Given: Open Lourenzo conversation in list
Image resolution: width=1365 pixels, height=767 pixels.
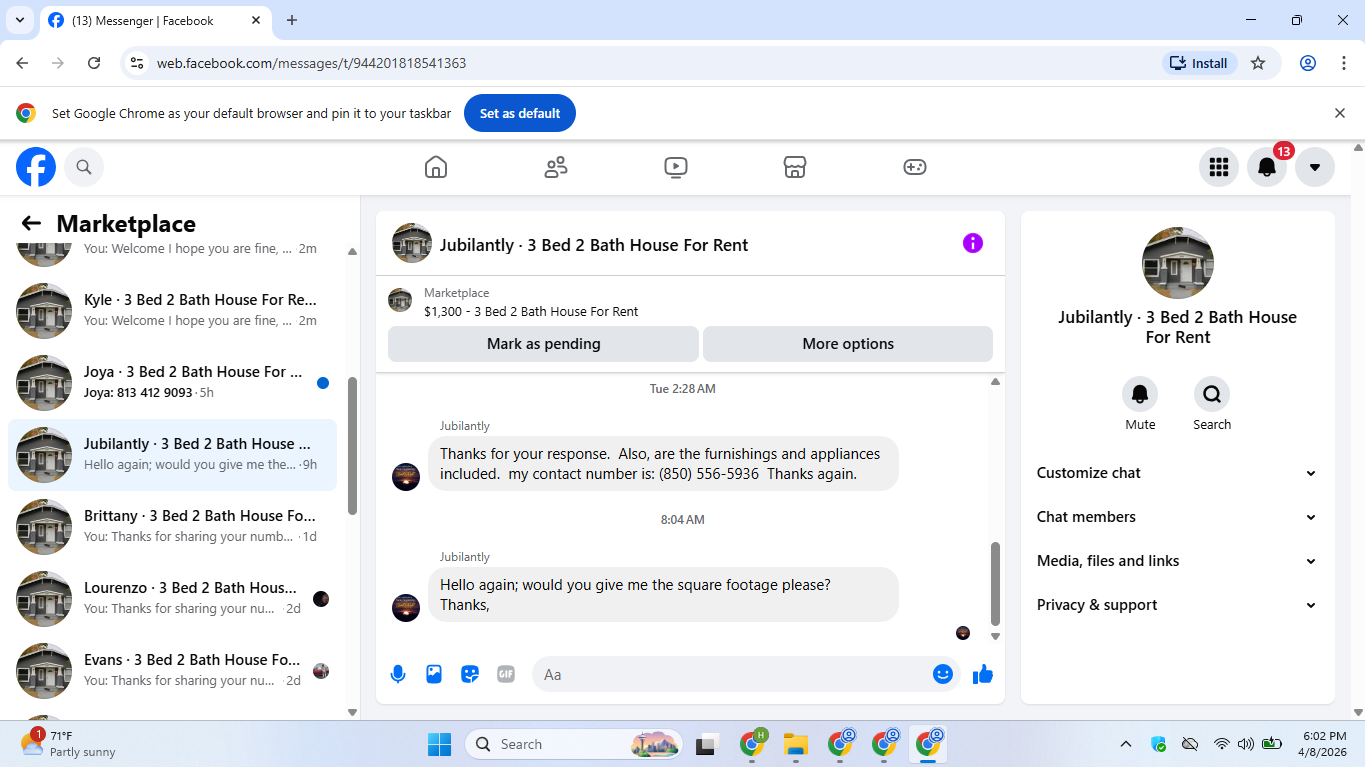Looking at the screenshot, I should [172, 599].
